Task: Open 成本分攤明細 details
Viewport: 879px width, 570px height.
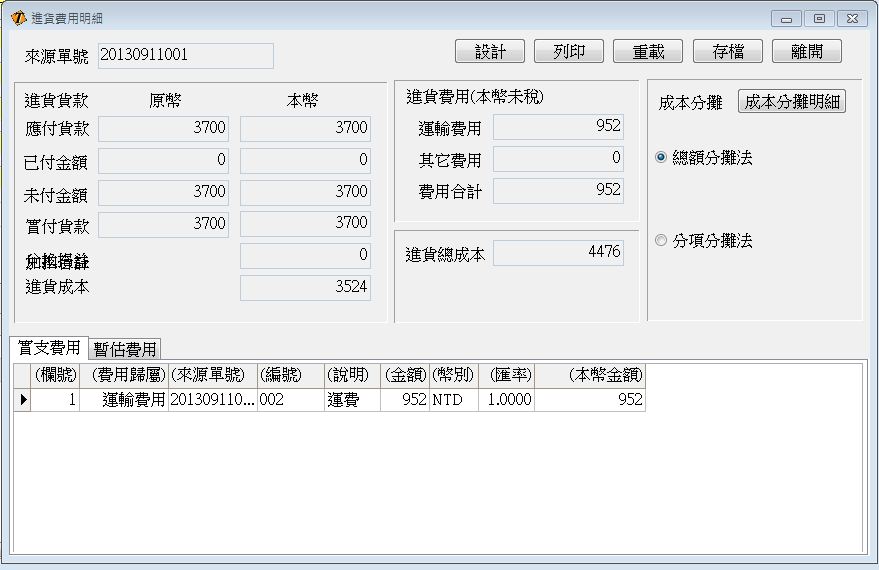Action: (x=792, y=102)
